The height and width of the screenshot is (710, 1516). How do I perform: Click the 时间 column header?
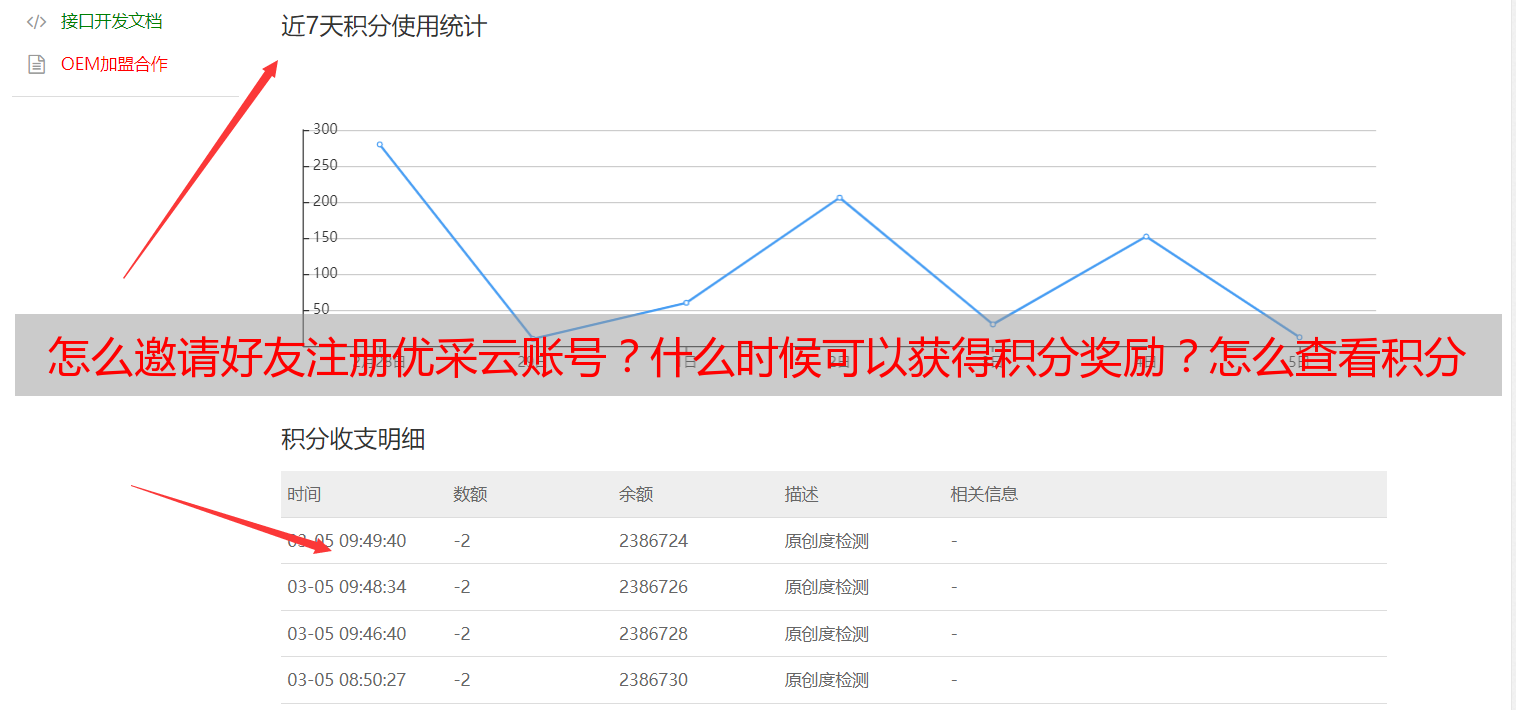pos(304,494)
